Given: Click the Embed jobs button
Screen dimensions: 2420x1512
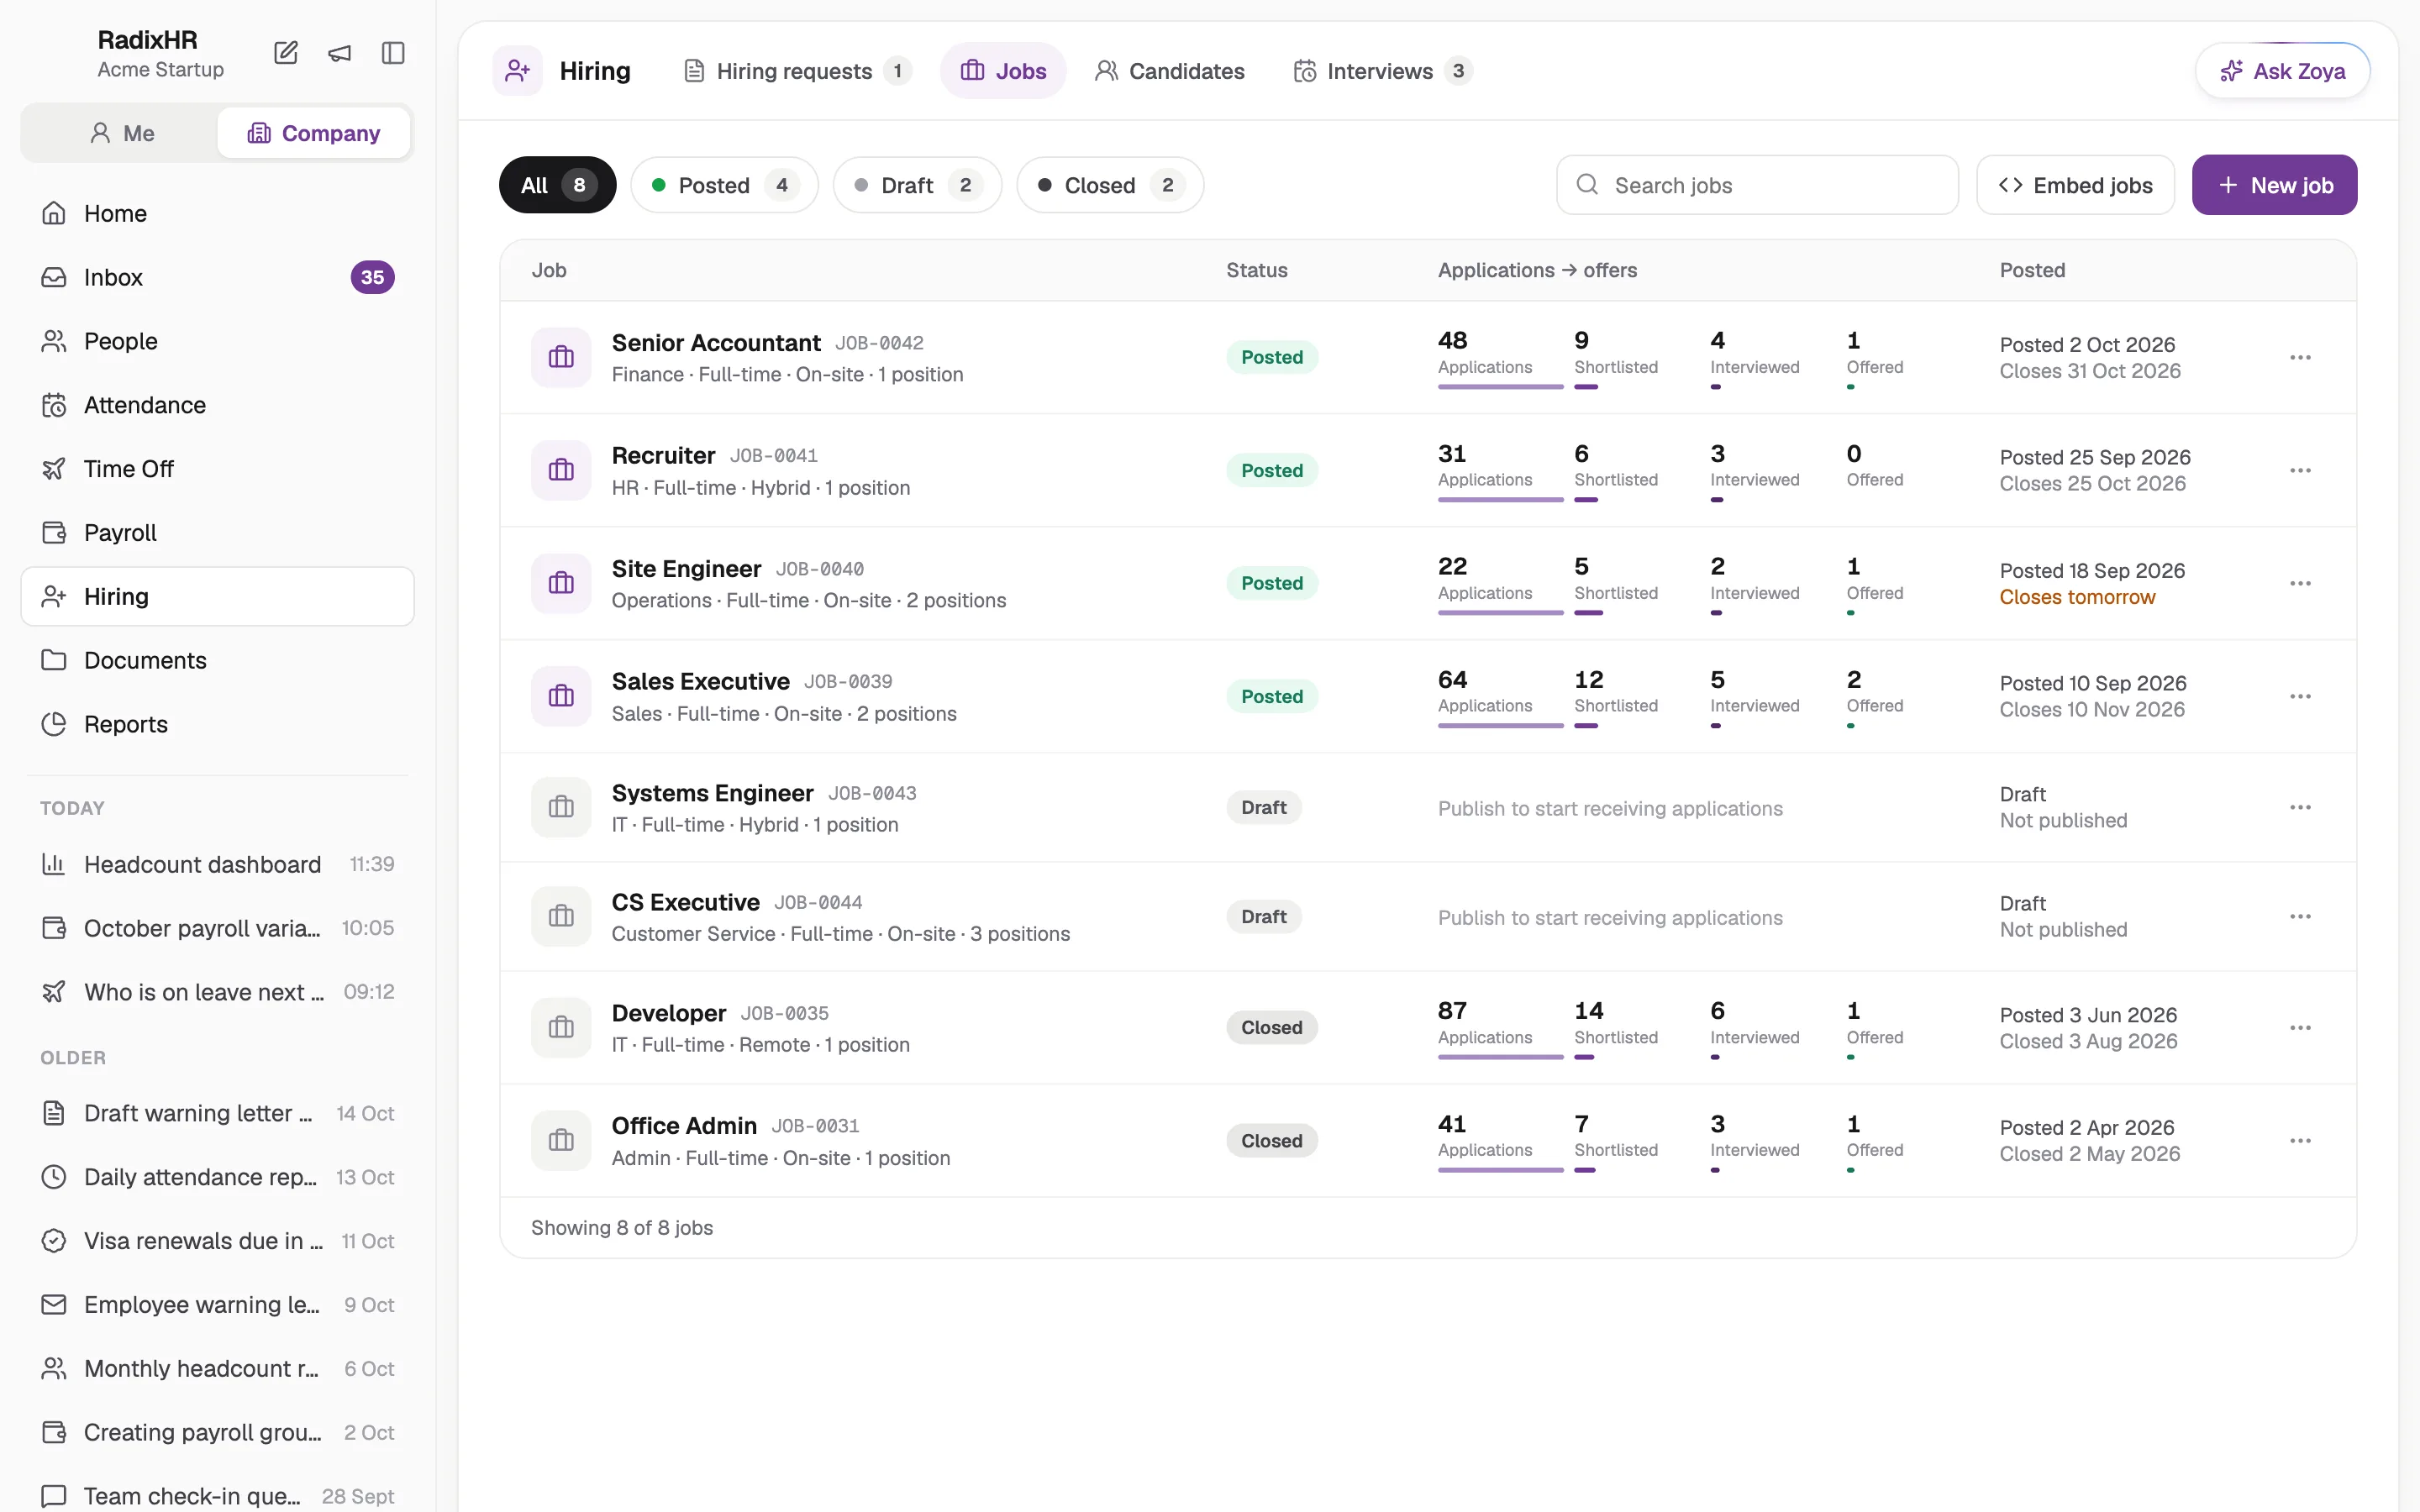Looking at the screenshot, I should pos(2075,185).
